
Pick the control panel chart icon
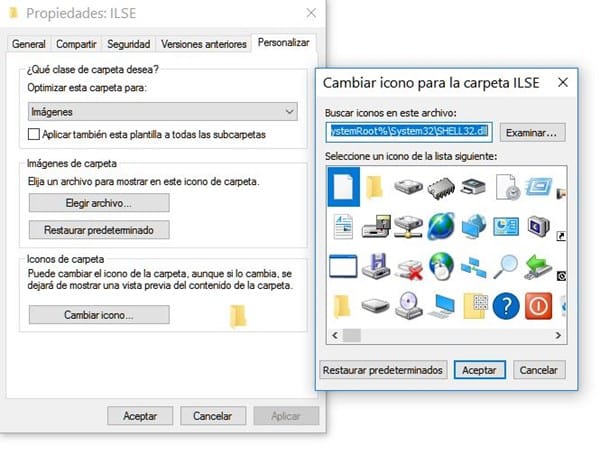pyautogui.click(x=506, y=226)
